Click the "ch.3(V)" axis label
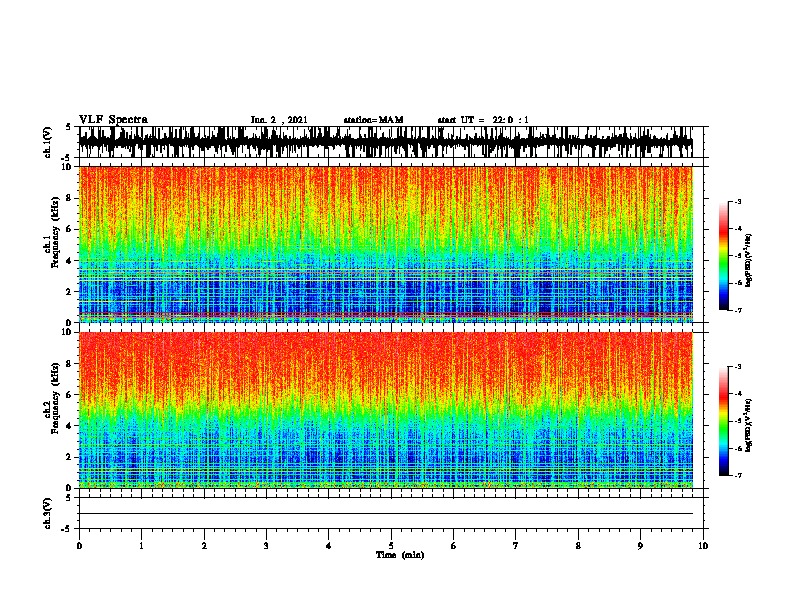792x612 pixels. [48, 513]
